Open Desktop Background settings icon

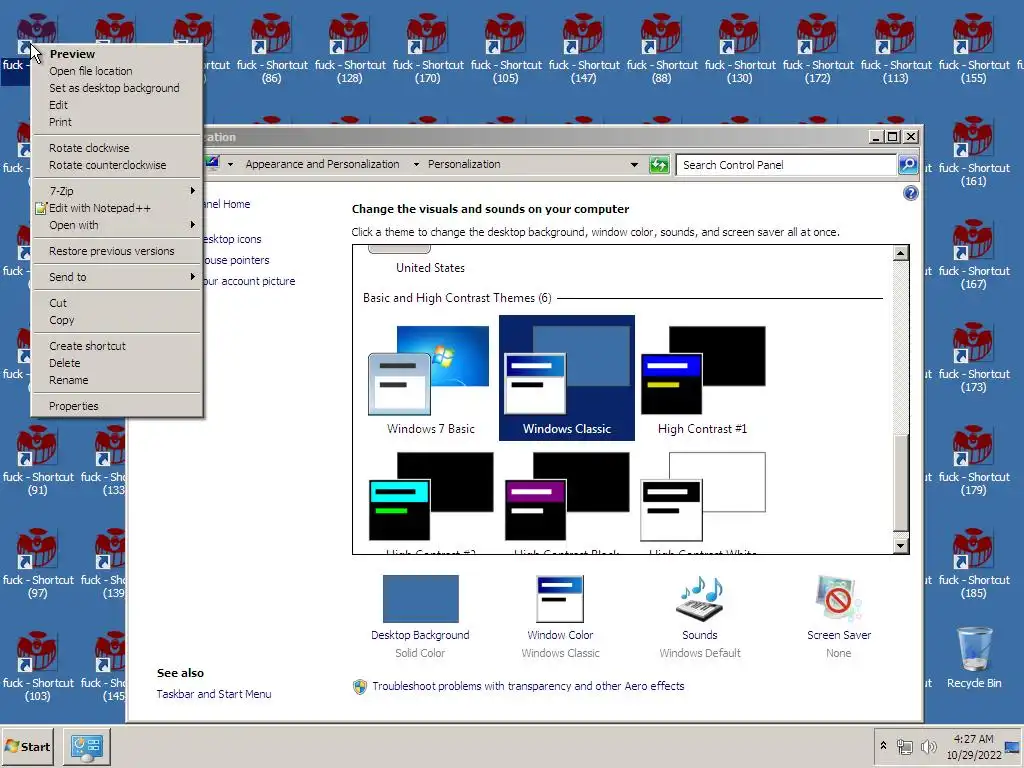click(421, 599)
